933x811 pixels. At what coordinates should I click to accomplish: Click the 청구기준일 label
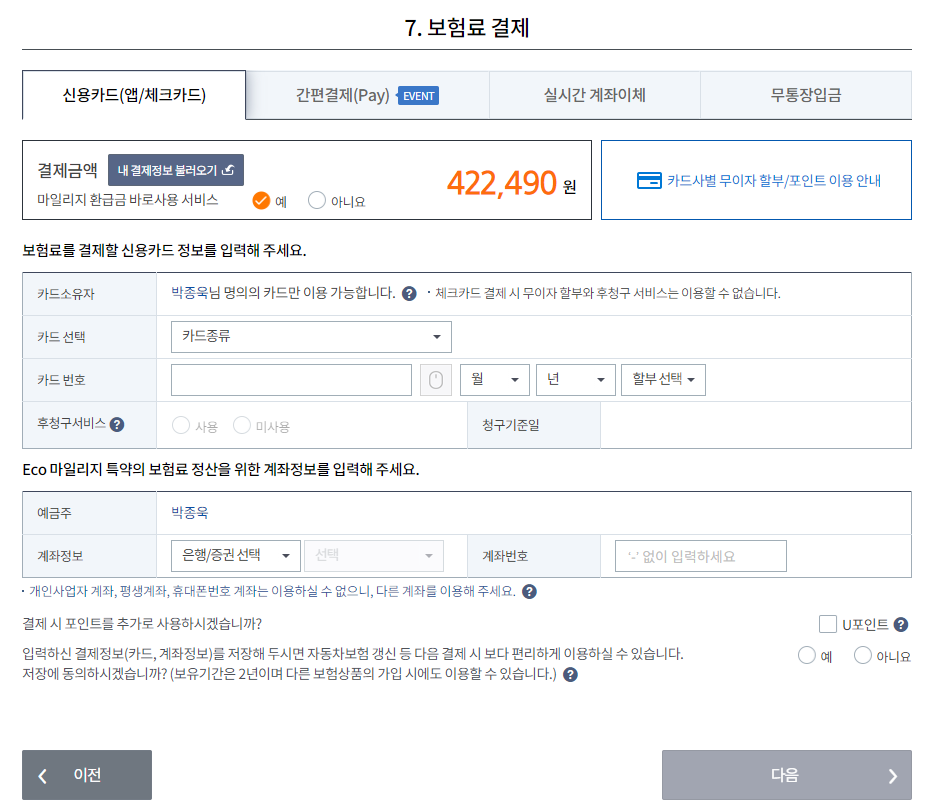click(511, 425)
